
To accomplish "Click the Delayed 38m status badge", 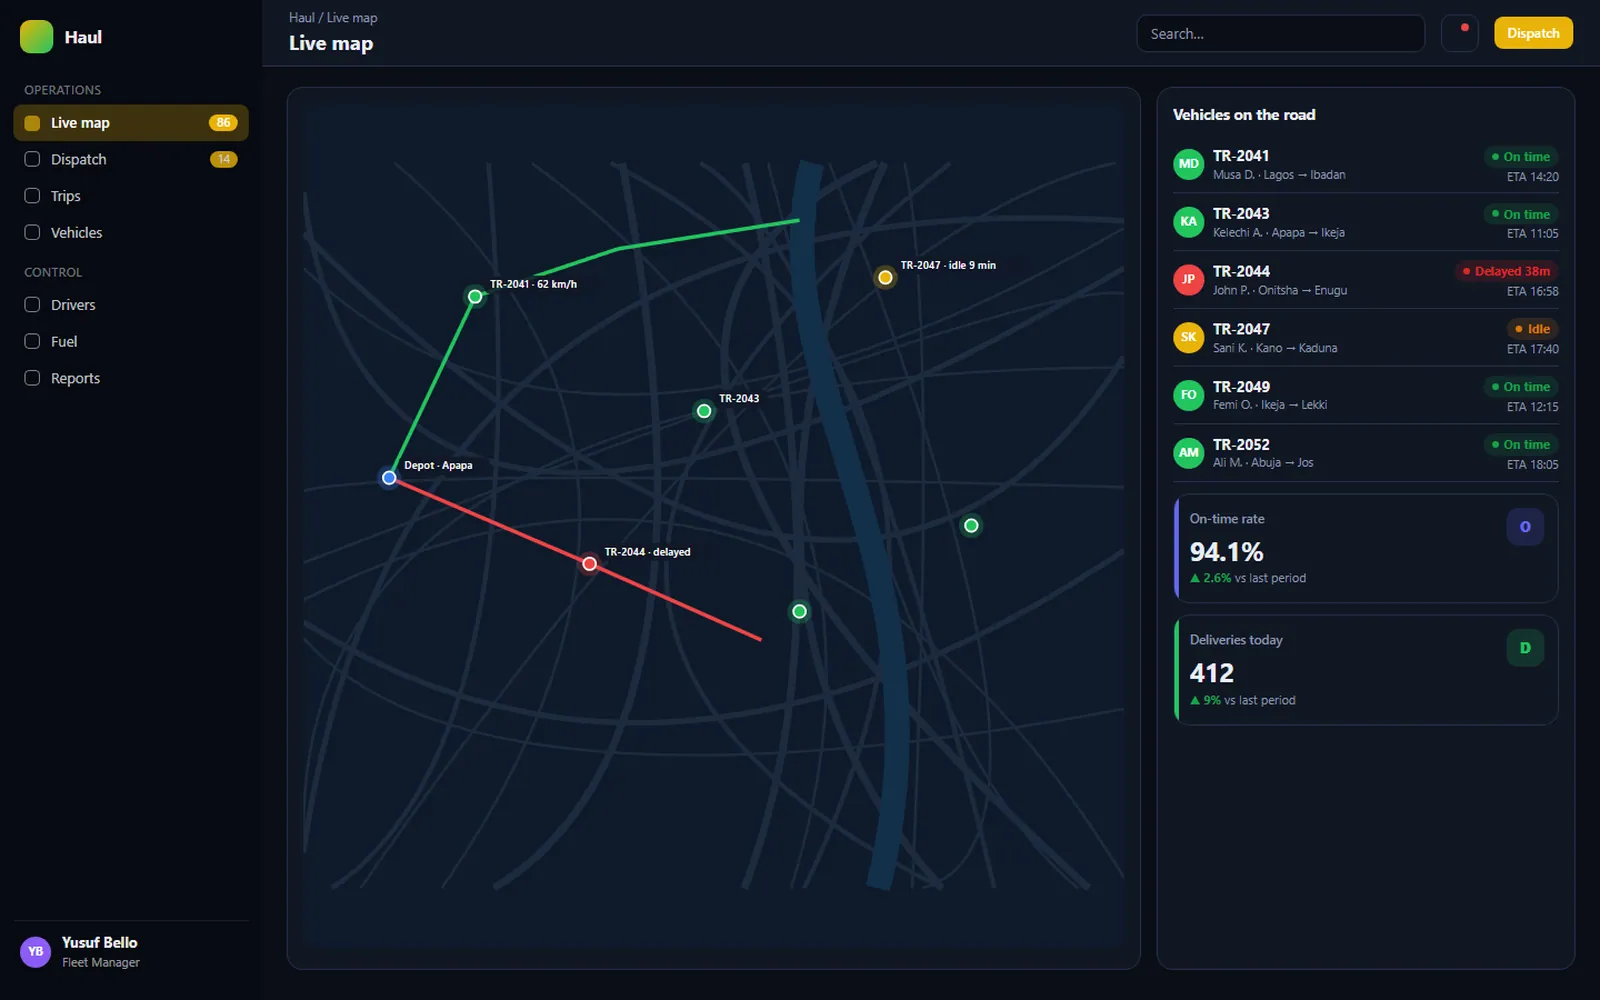I will [1506, 271].
